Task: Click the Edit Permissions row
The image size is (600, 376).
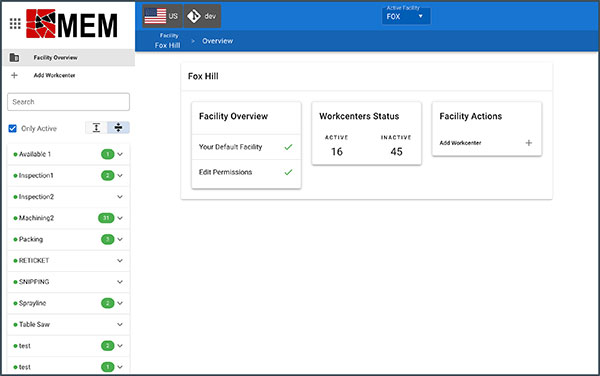Action: pyautogui.click(x=246, y=172)
